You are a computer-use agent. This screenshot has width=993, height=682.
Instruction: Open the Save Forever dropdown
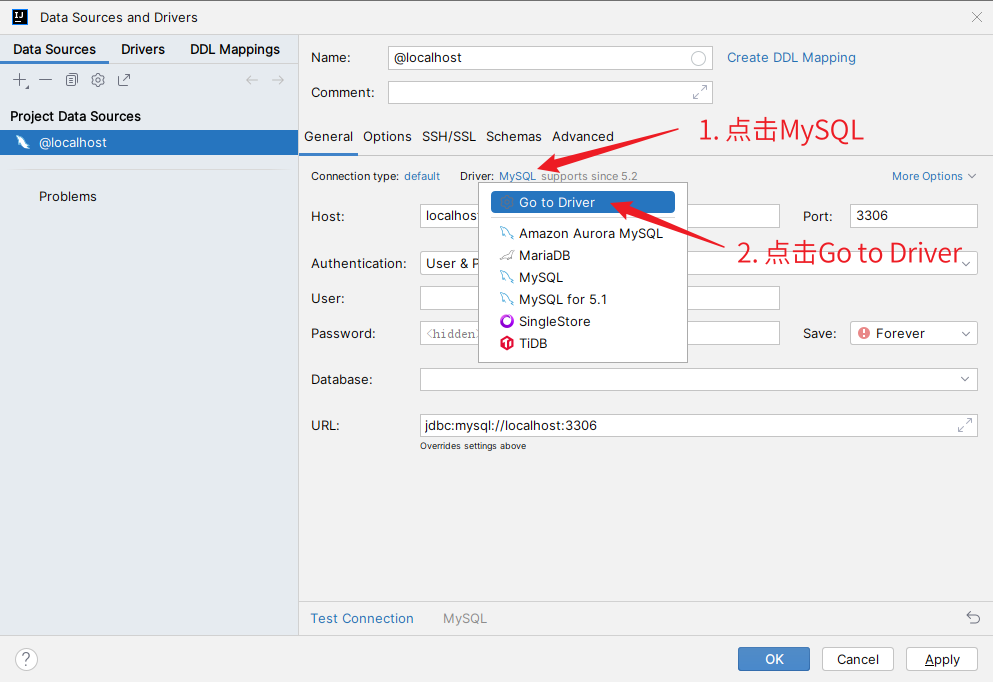[914, 333]
